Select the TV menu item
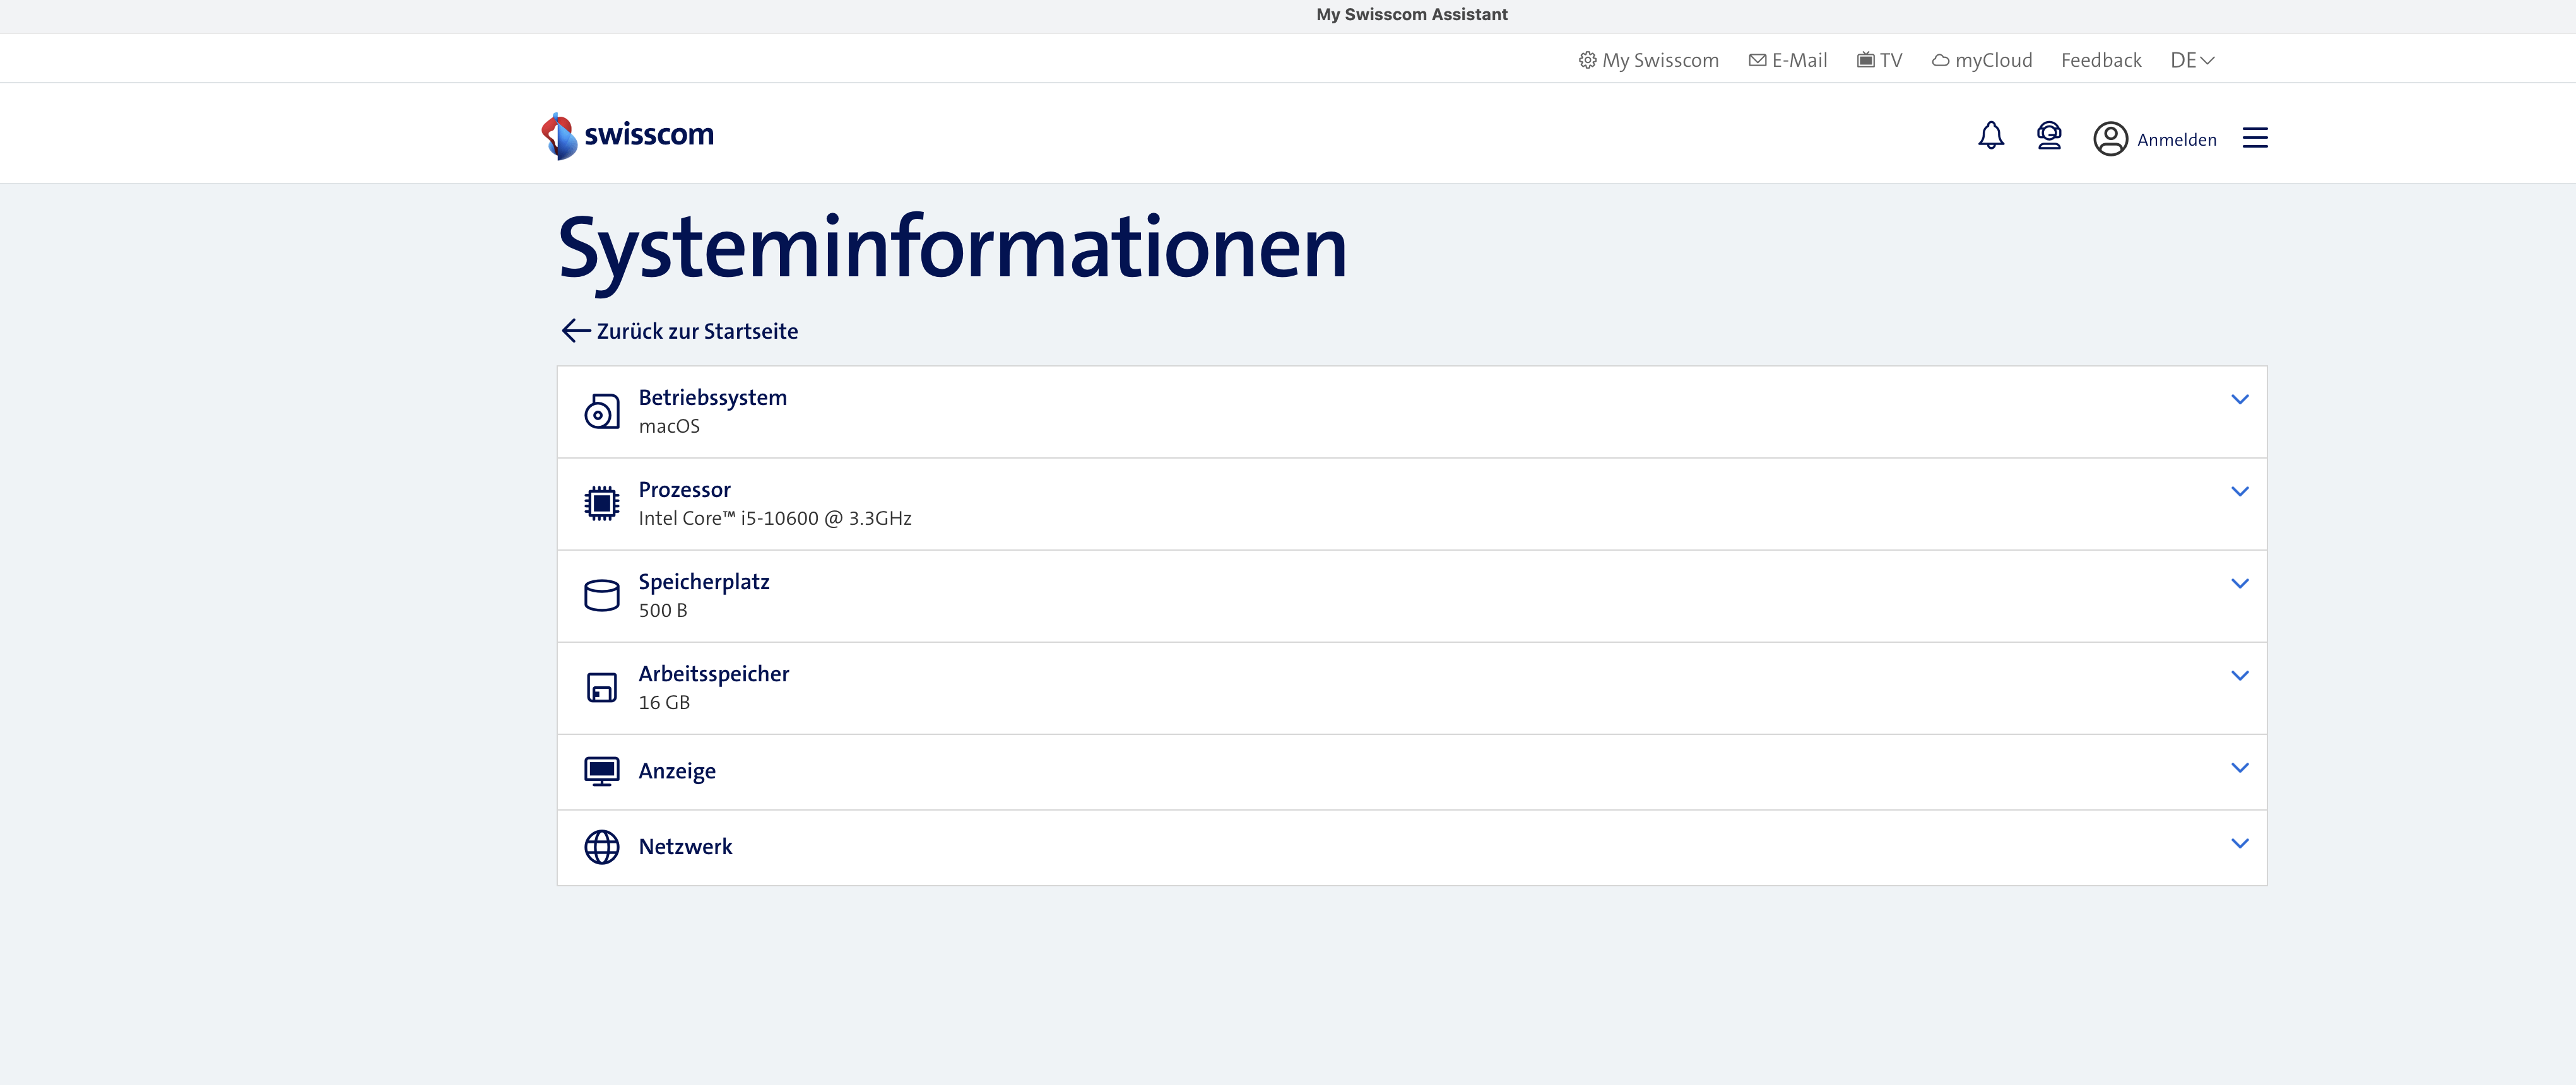The image size is (2576, 1085). point(1880,59)
